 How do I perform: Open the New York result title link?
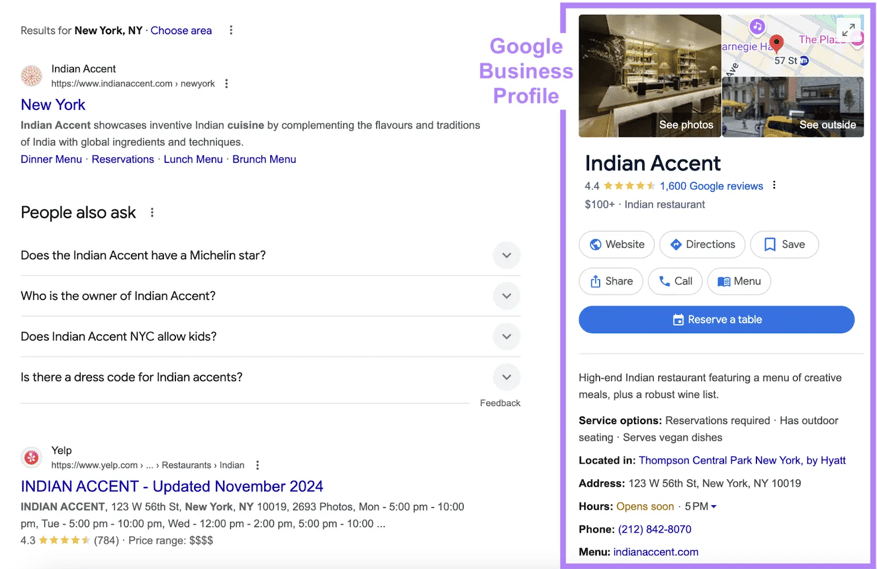click(53, 105)
